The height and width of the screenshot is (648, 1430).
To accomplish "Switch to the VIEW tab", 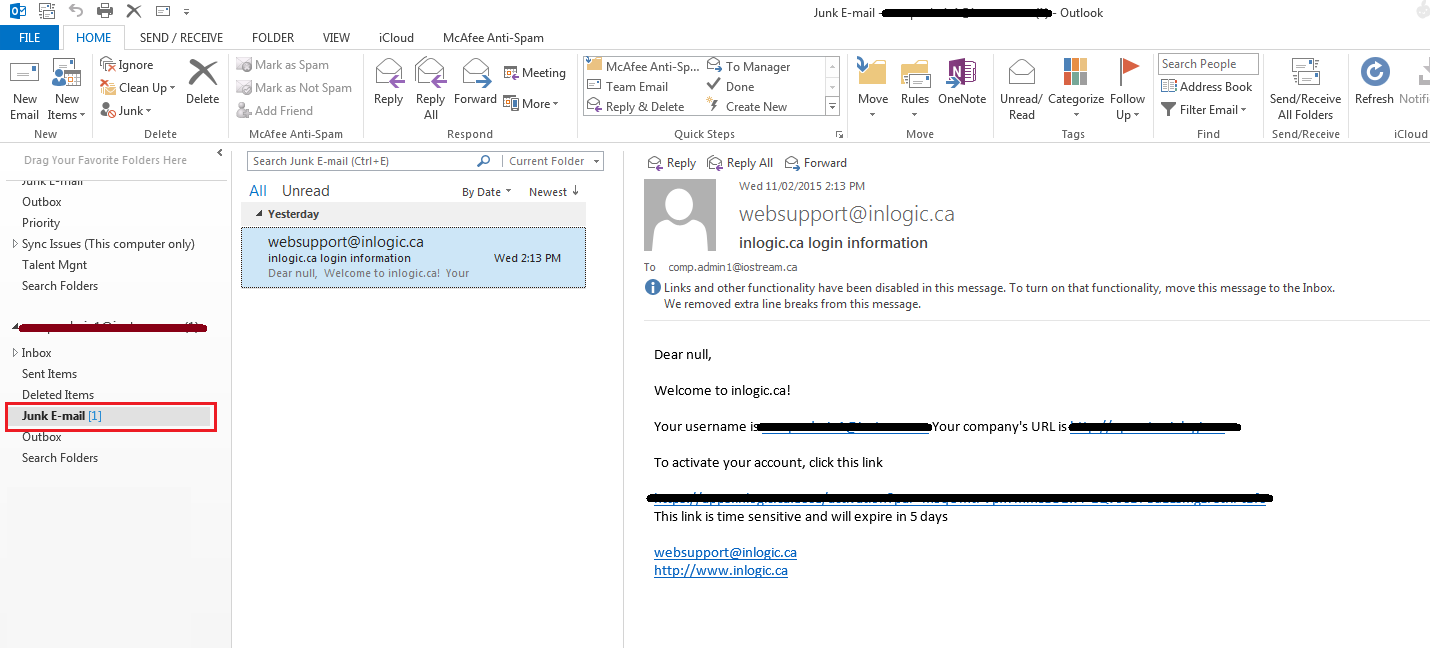I will (x=336, y=38).
